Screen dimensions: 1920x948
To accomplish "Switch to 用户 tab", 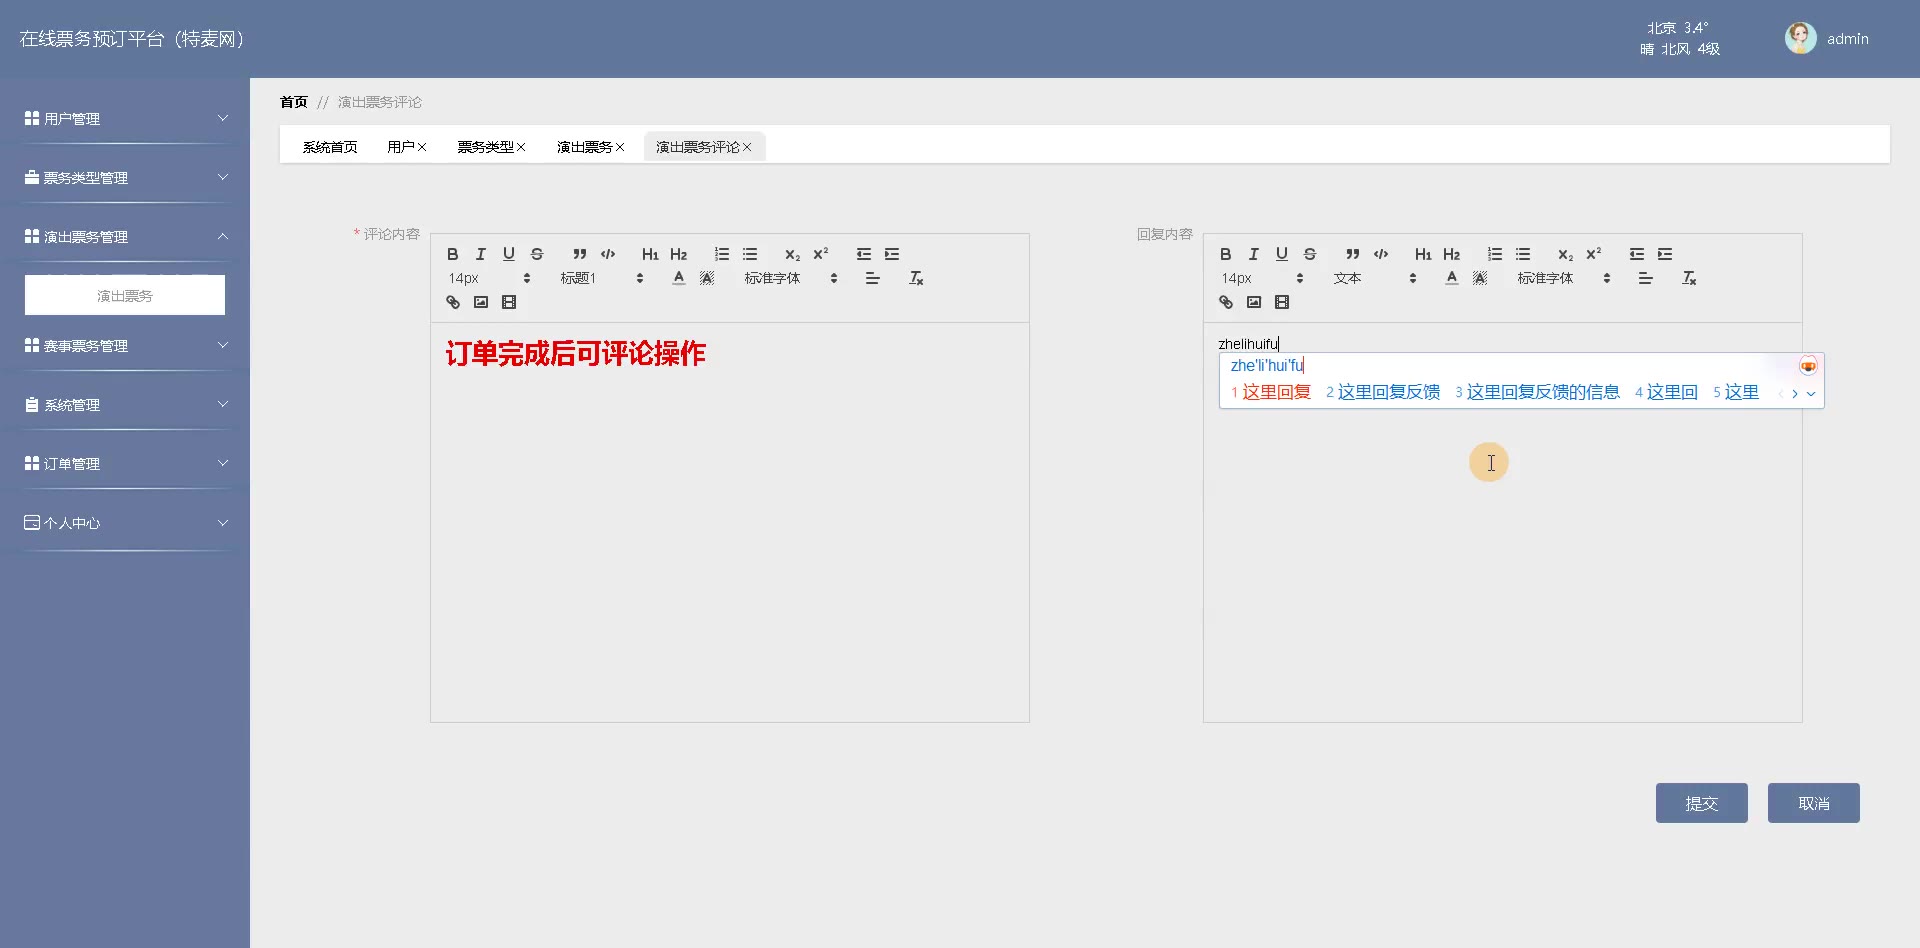I will tap(400, 147).
